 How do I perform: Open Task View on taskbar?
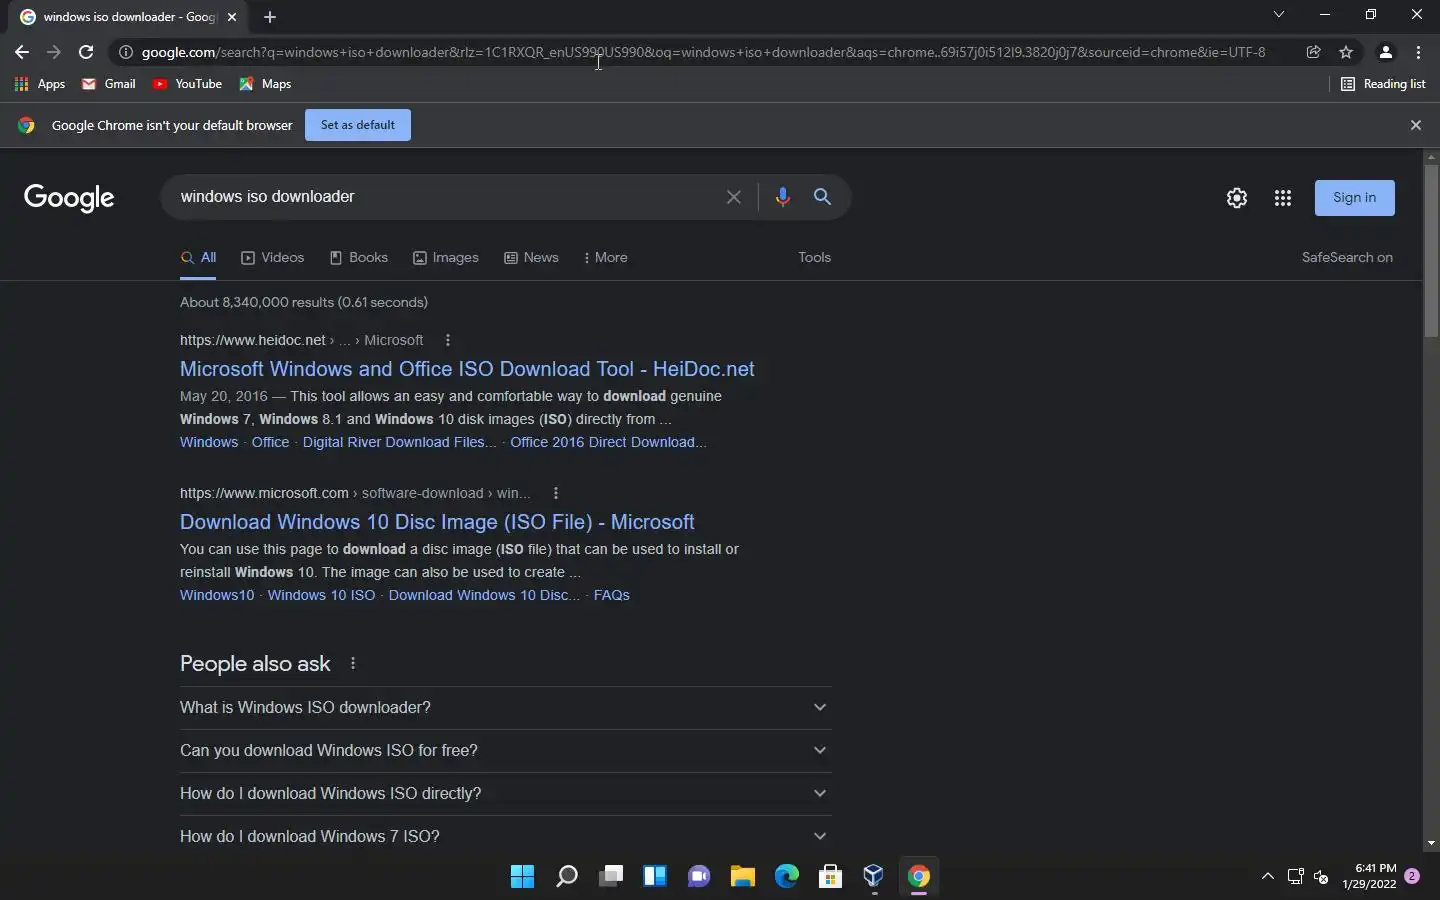point(610,877)
